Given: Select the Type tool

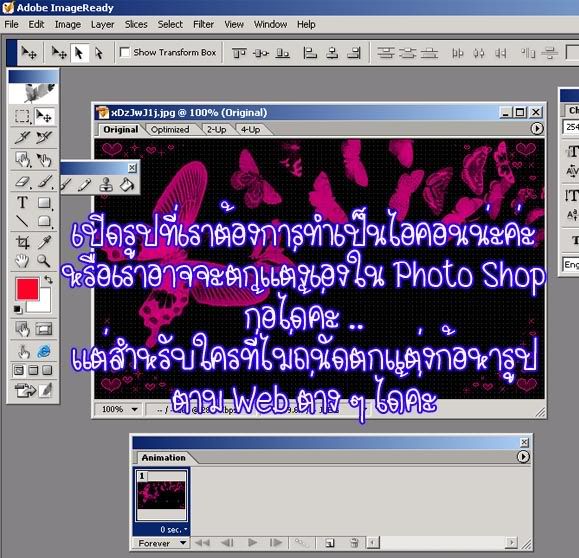Looking at the screenshot, I should [x=22, y=202].
